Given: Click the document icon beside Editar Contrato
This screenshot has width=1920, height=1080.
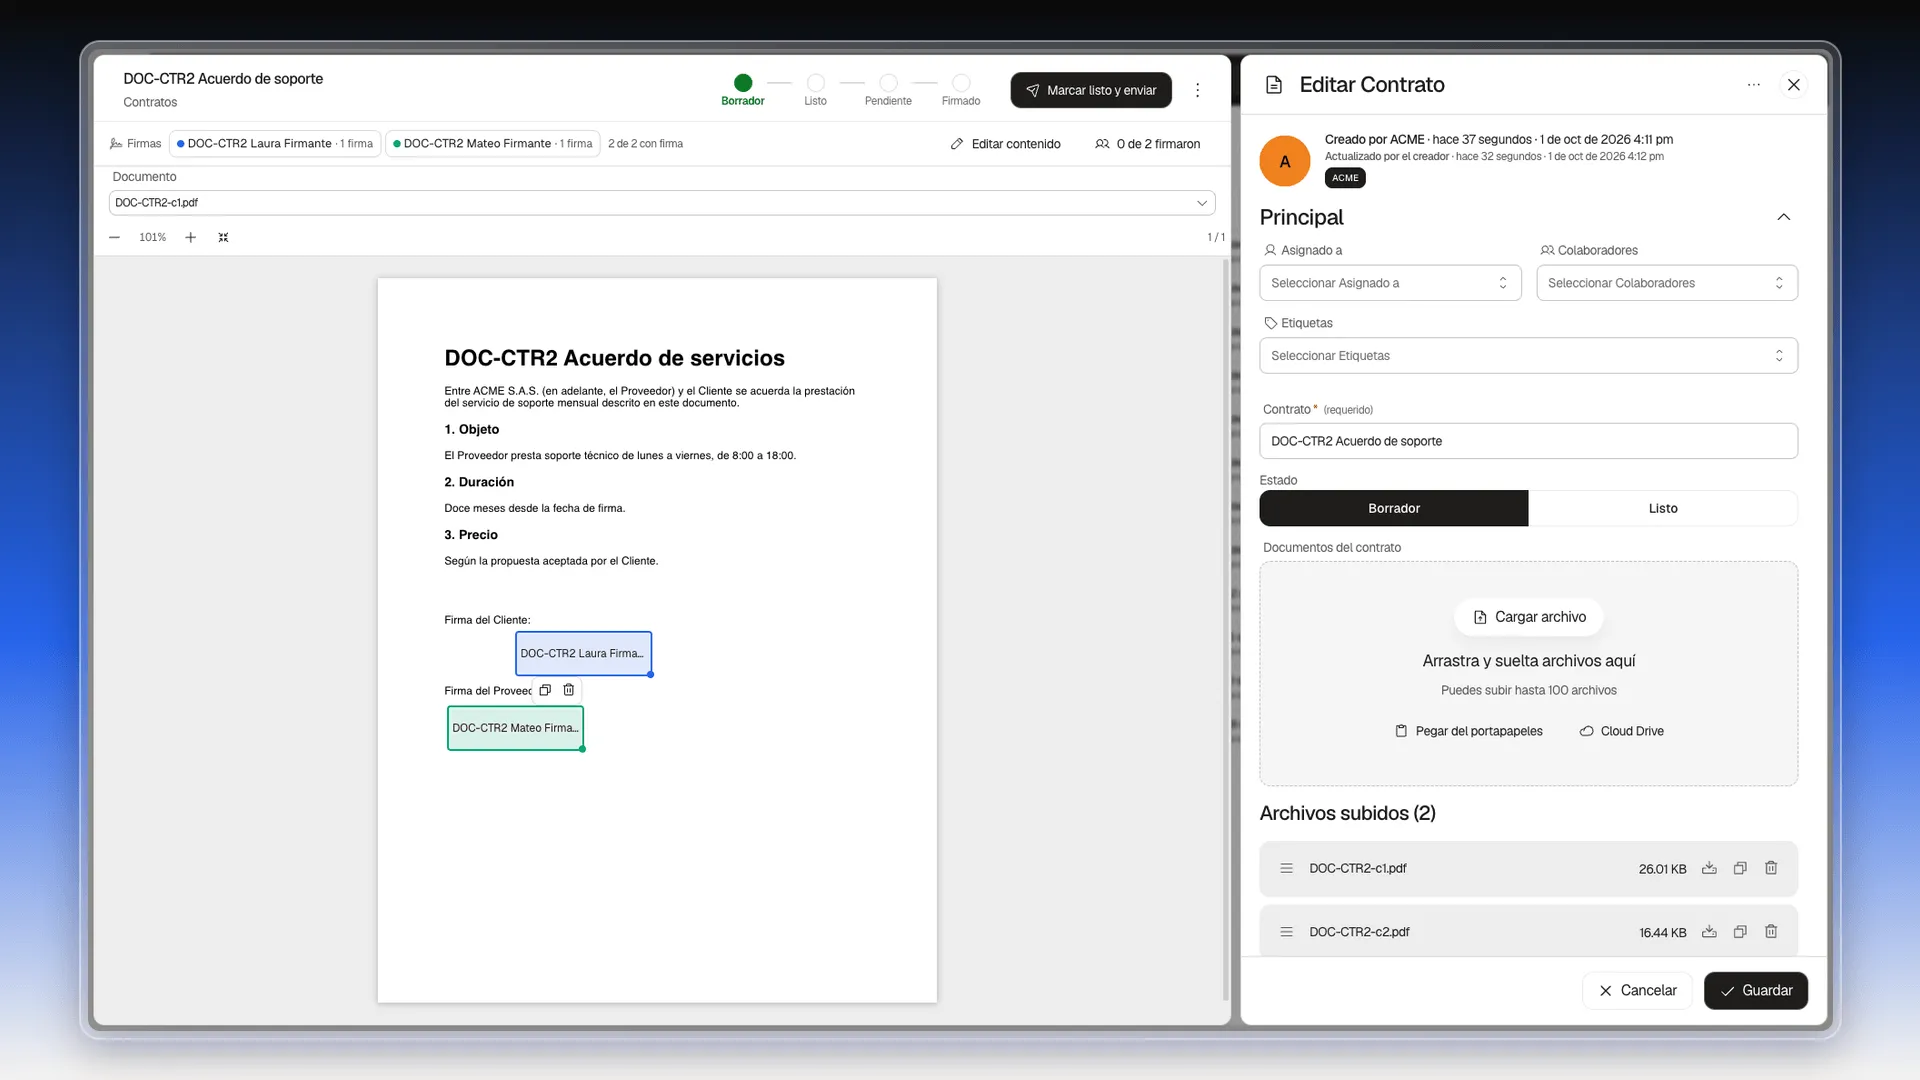Looking at the screenshot, I should pos(1274,85).
